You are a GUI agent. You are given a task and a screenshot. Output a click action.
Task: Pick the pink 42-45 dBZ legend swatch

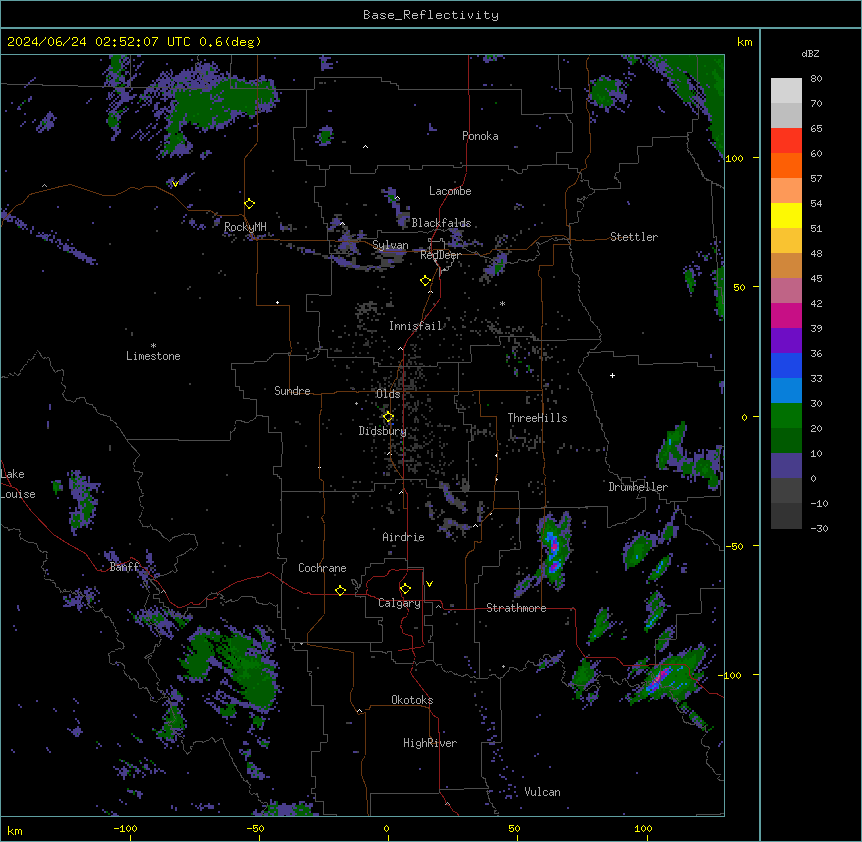[x=786, y=291]
